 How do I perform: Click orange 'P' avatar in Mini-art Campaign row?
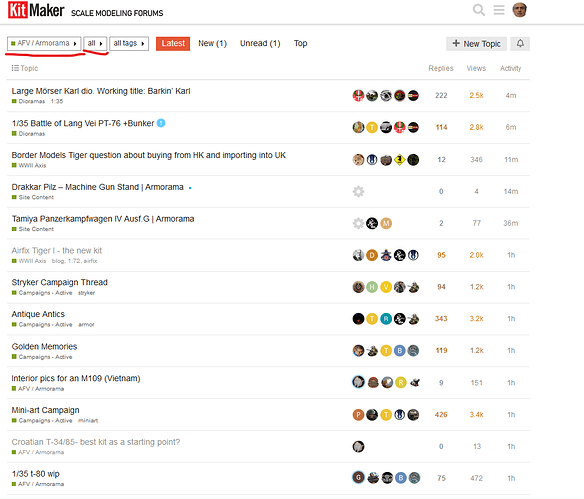pos(358,414)
